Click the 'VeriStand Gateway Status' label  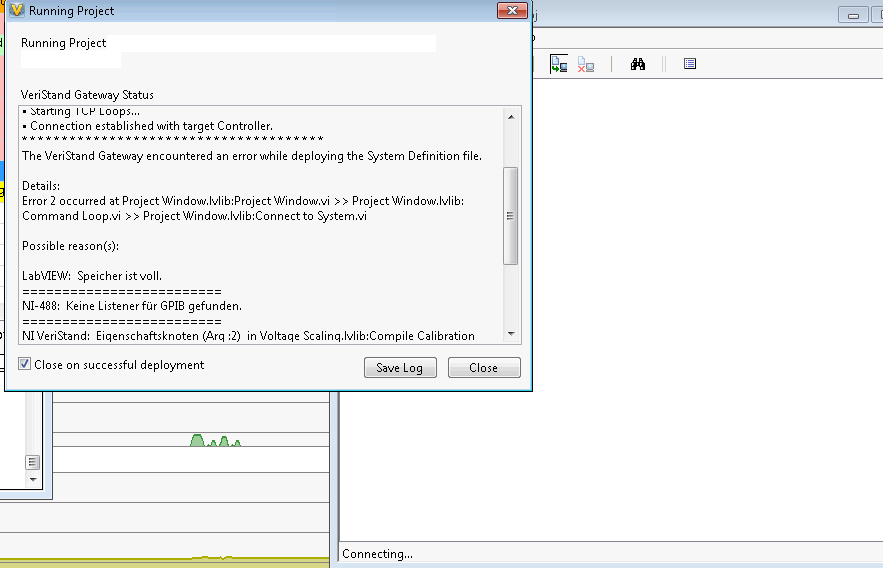(x=87, y=95)
